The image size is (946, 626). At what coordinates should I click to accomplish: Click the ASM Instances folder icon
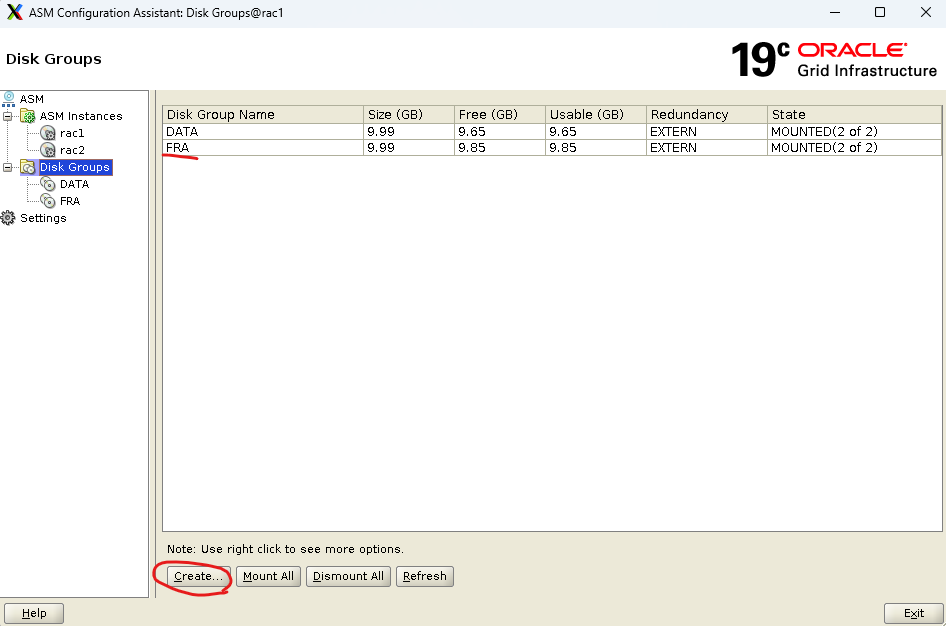click(x=28, y=116)
